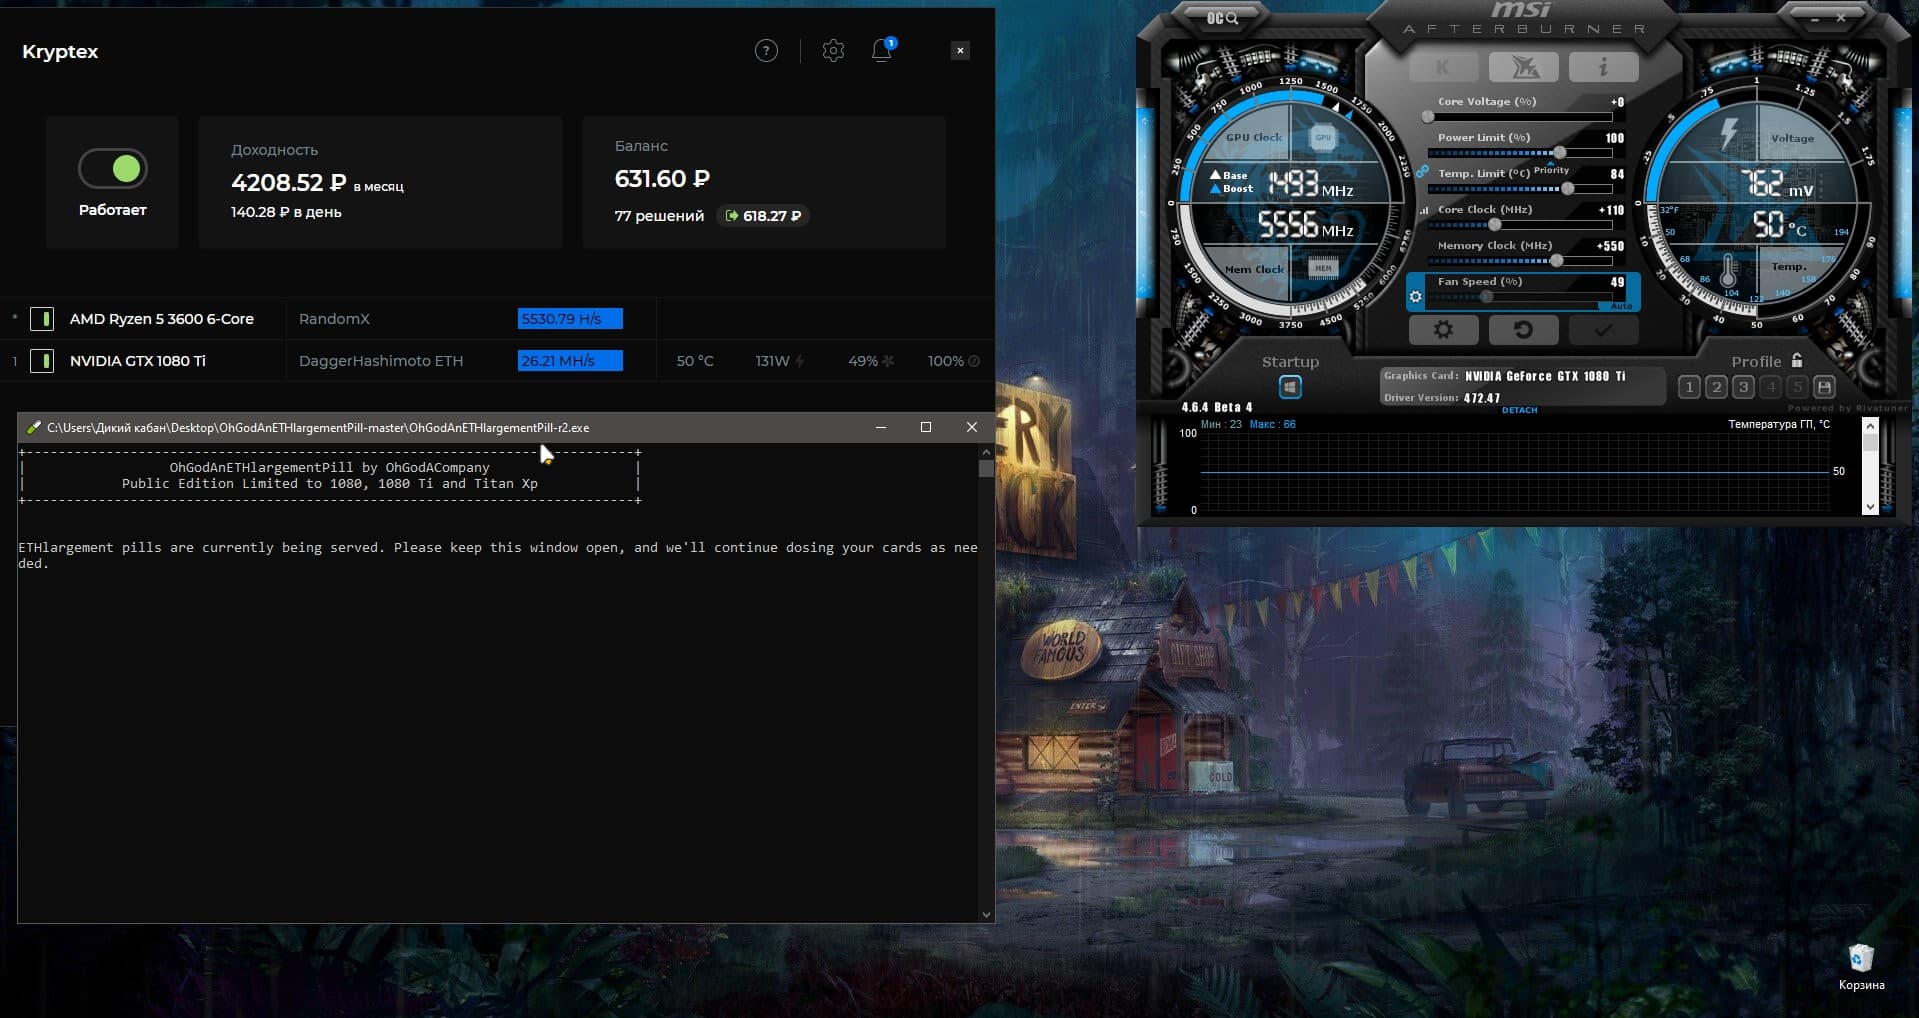Screen dimensions: 1919x1018
Task: Toggle mining on AMD Ryzen 5 3600
Action: coord(42,319)
